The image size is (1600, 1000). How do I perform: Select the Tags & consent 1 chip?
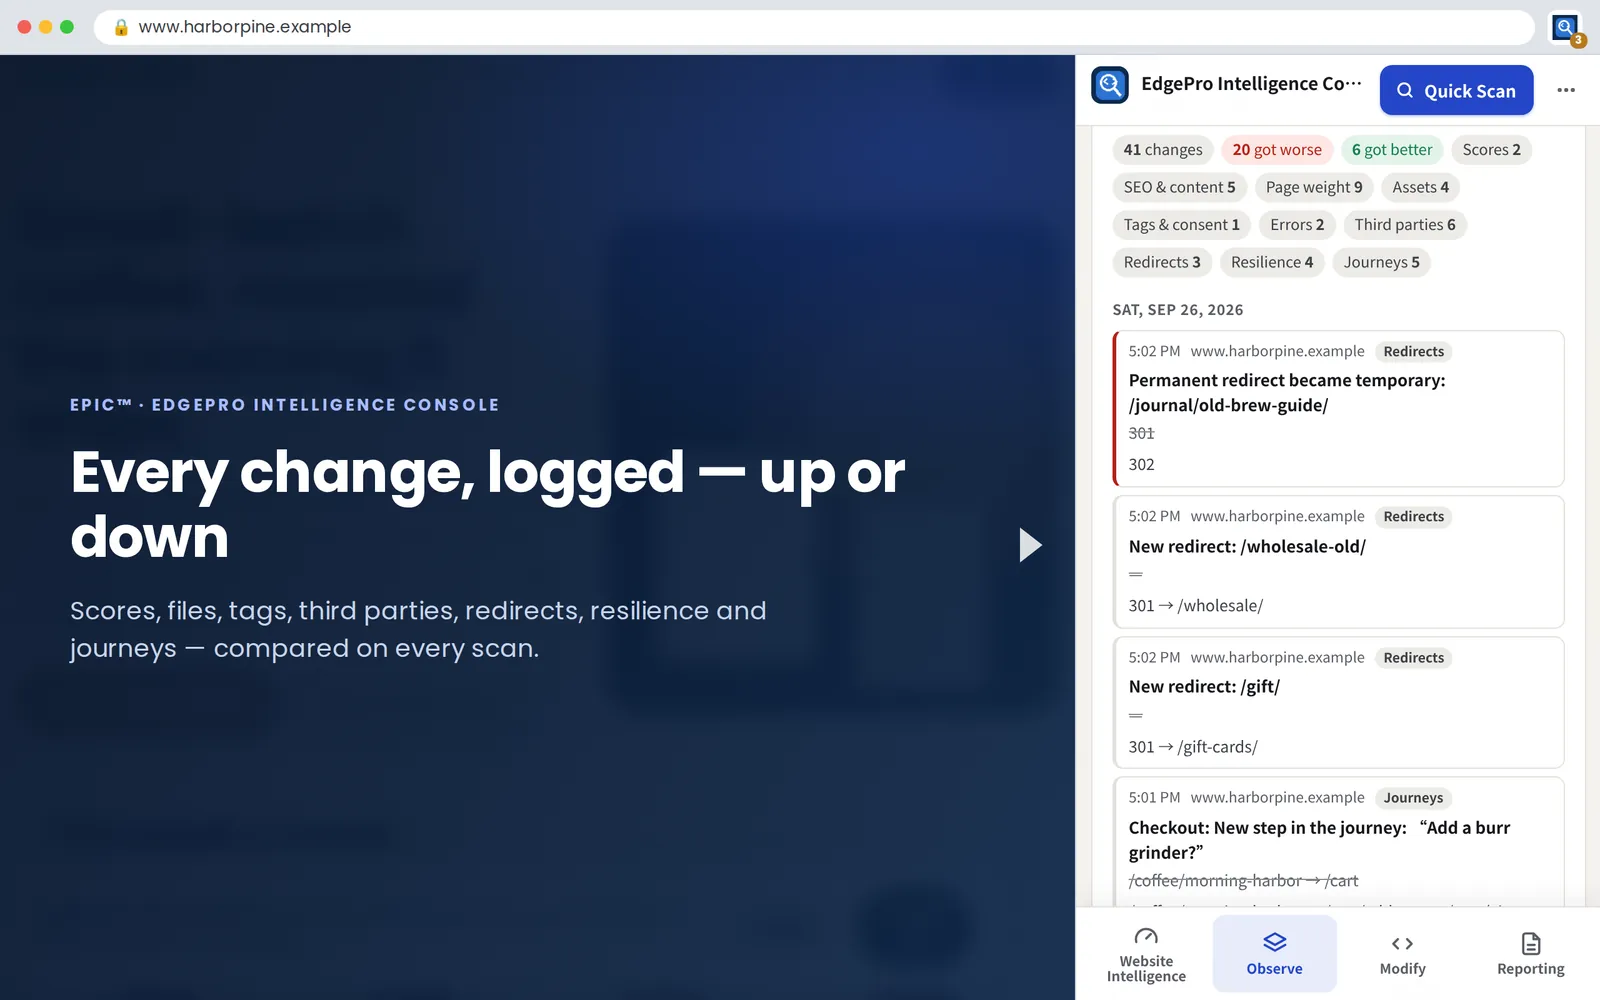(x=1181, y=225)
